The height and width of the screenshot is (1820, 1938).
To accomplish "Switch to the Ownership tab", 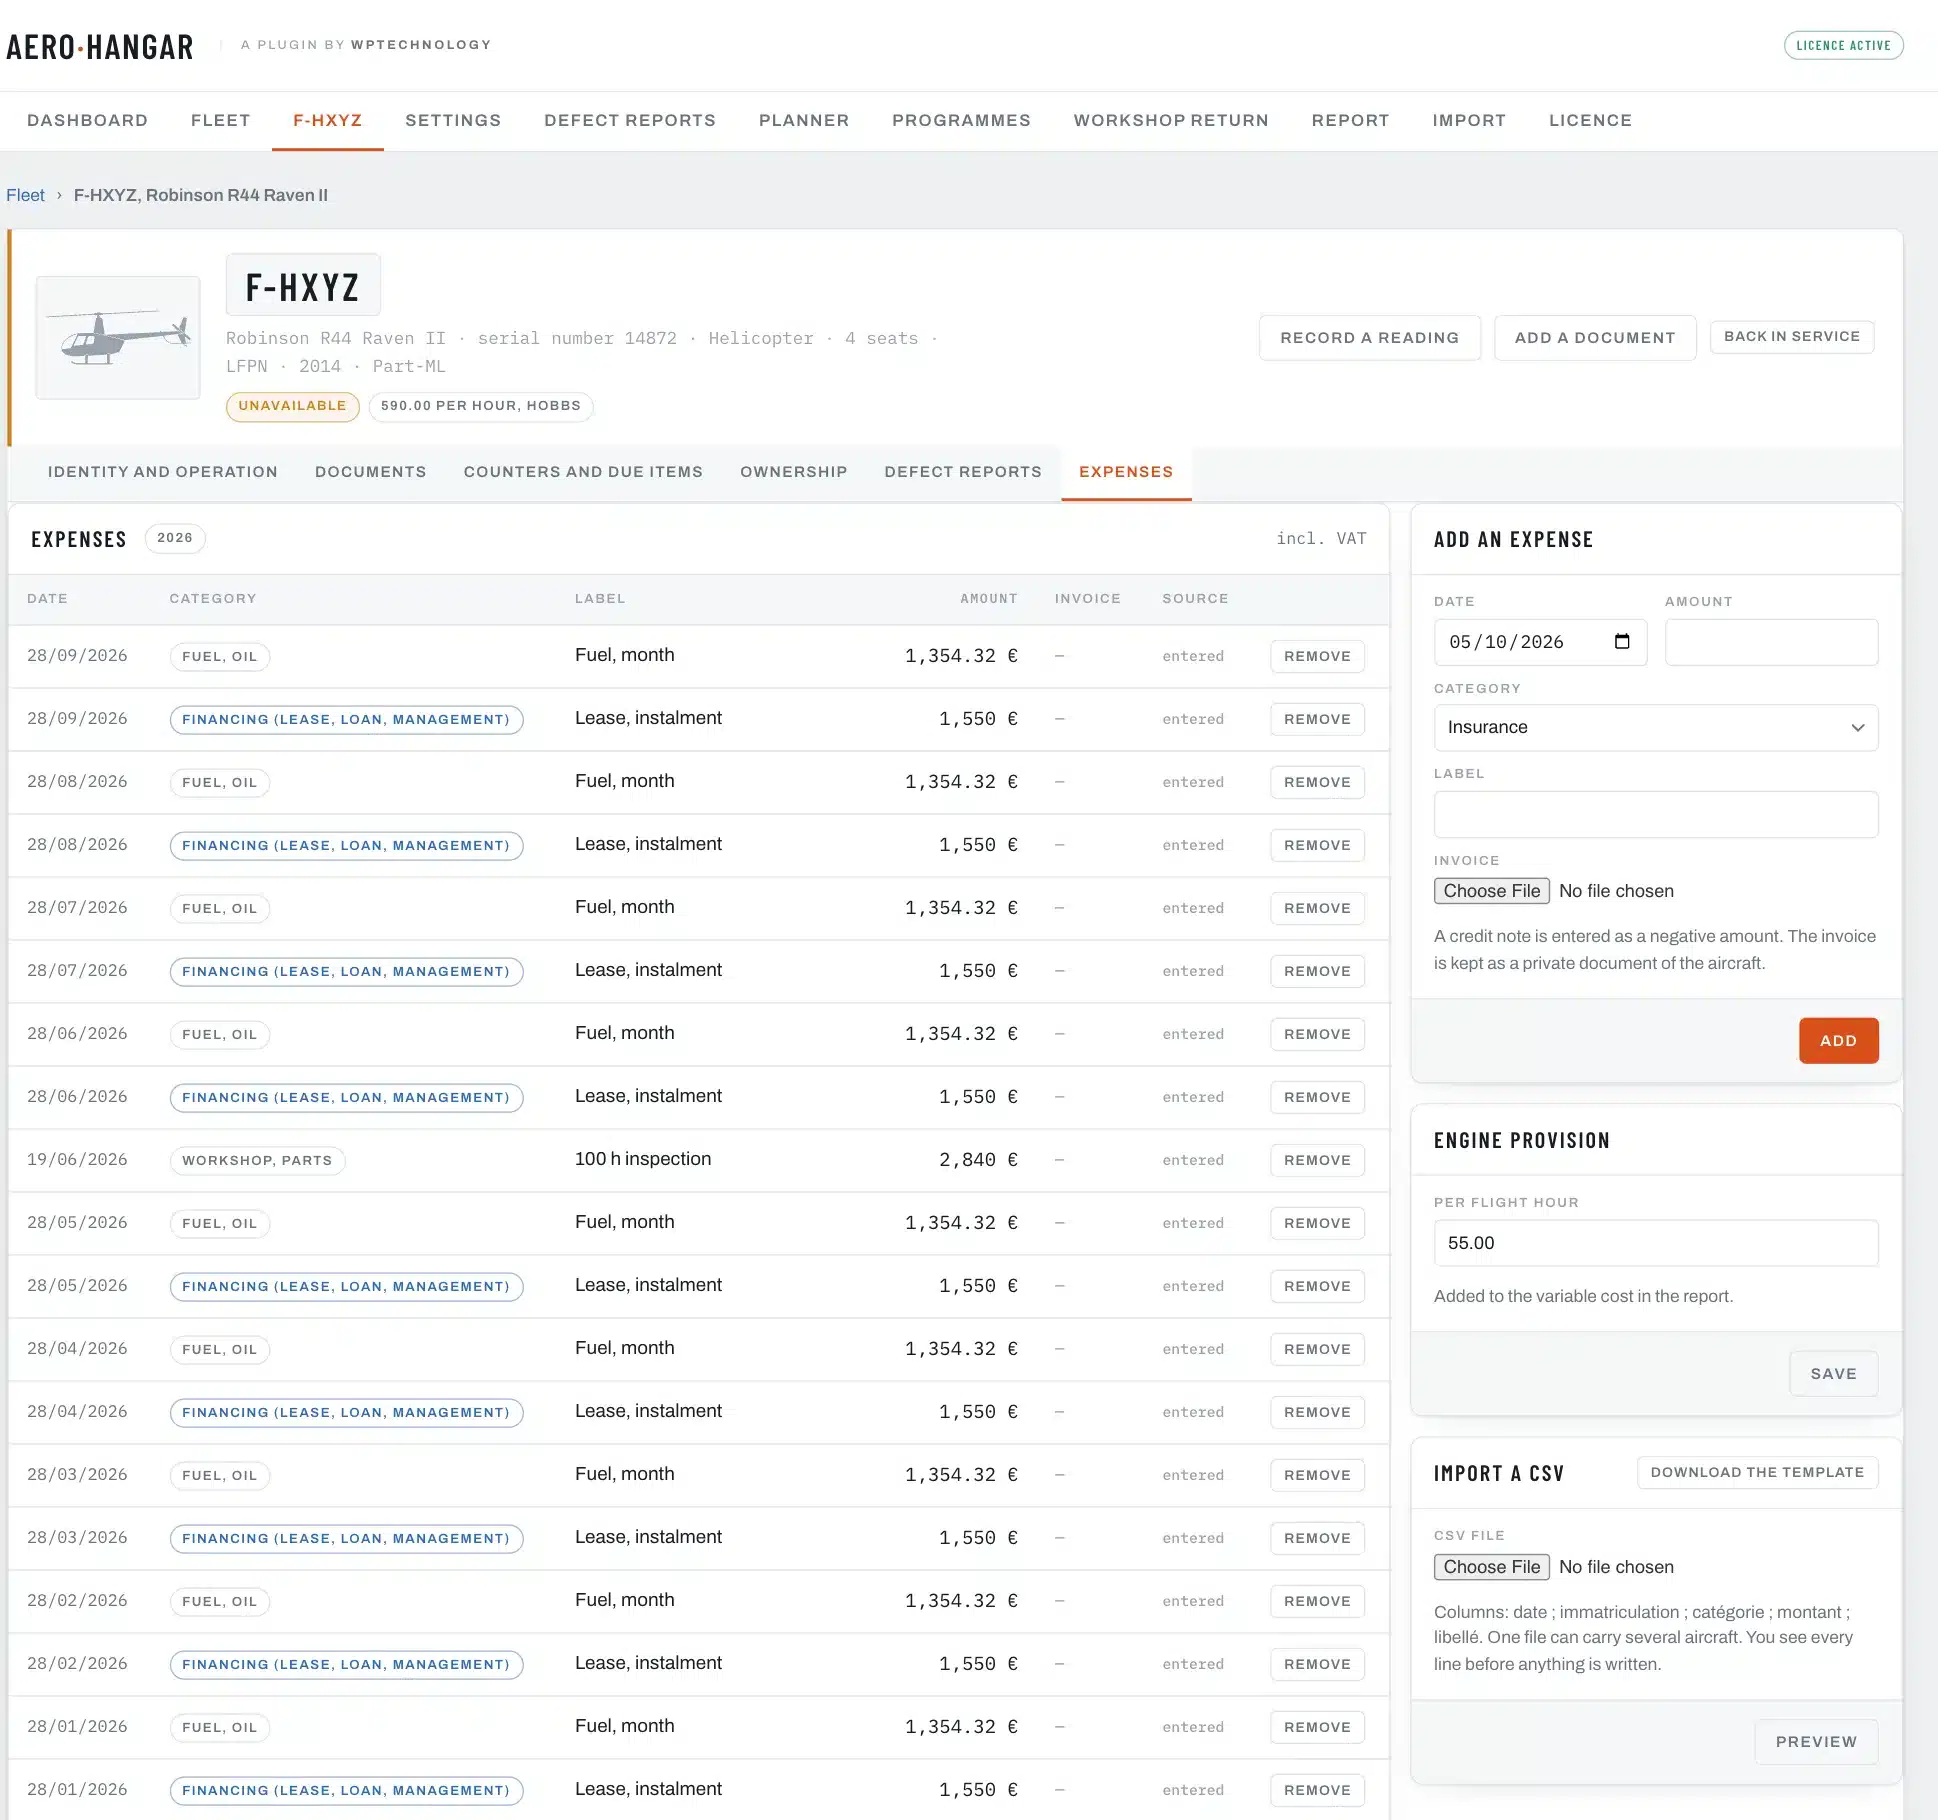I will pos(794,472).
